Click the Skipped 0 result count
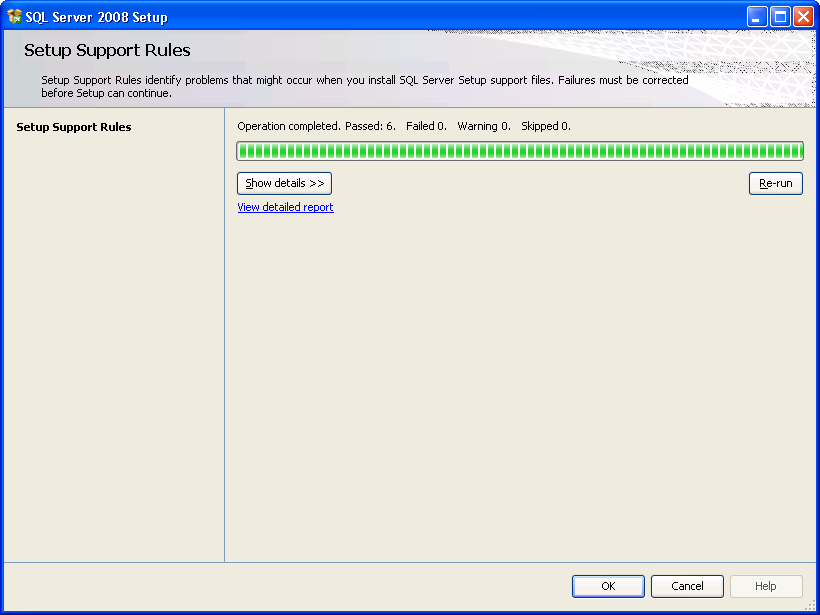 (x=546, y=126)
